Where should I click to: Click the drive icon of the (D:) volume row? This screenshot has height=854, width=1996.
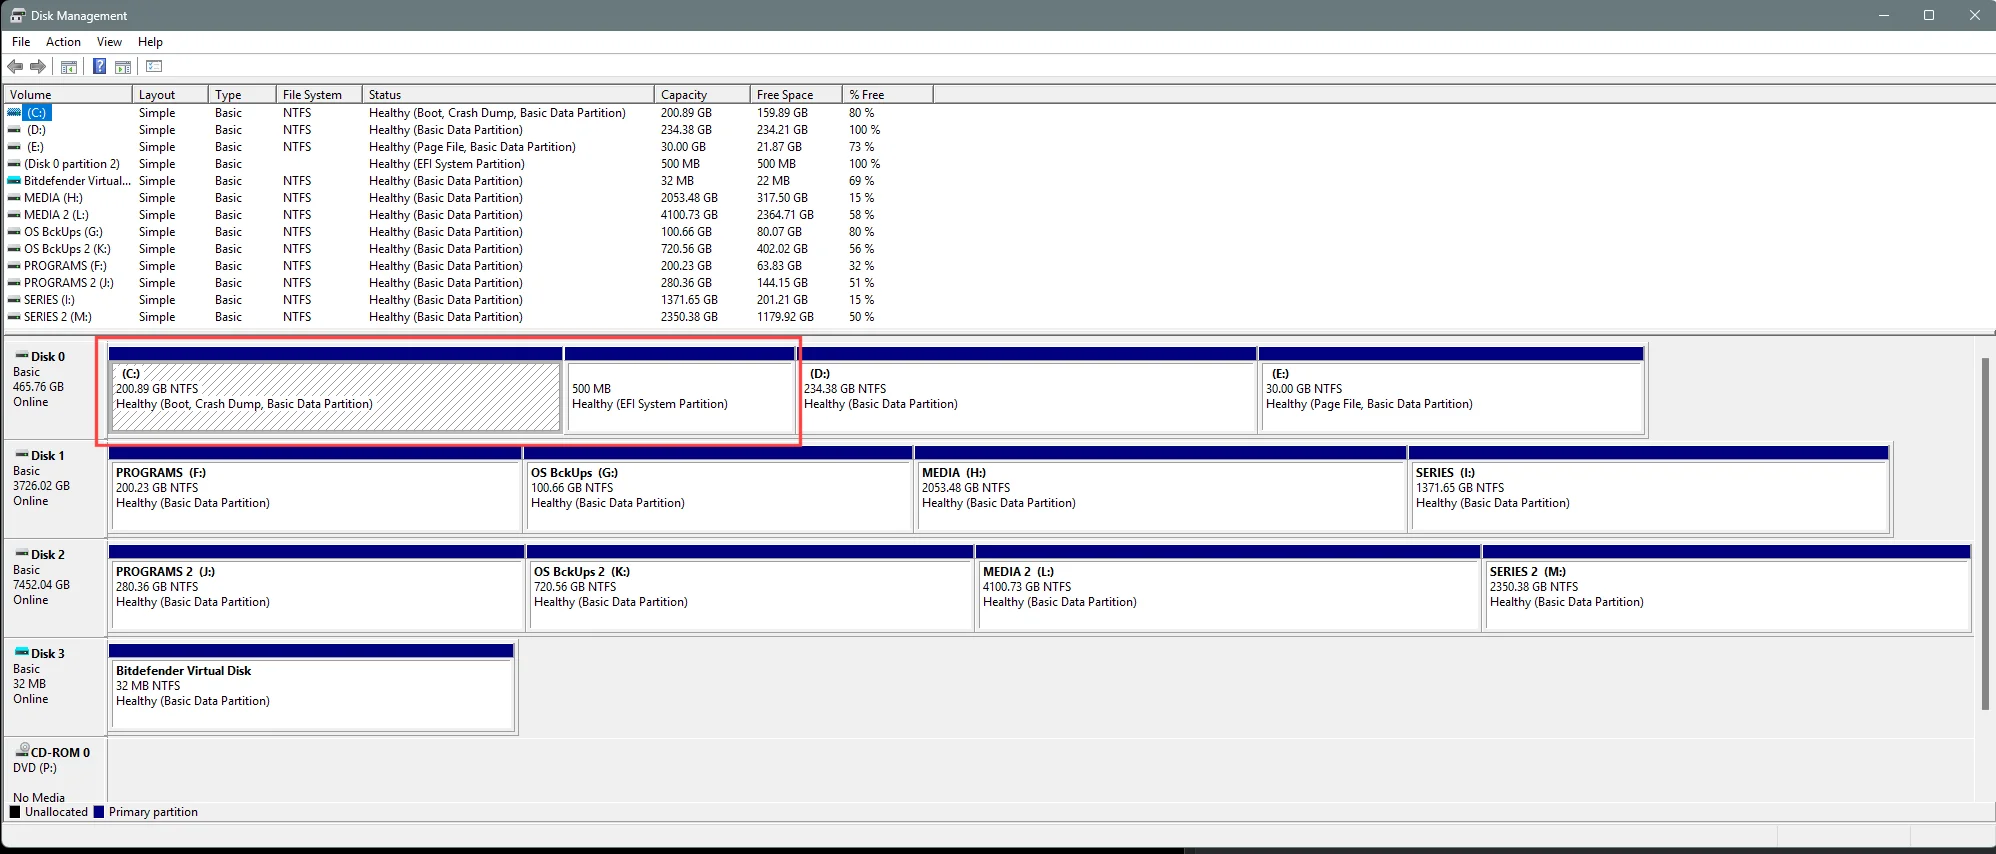[x=14, y=130]
